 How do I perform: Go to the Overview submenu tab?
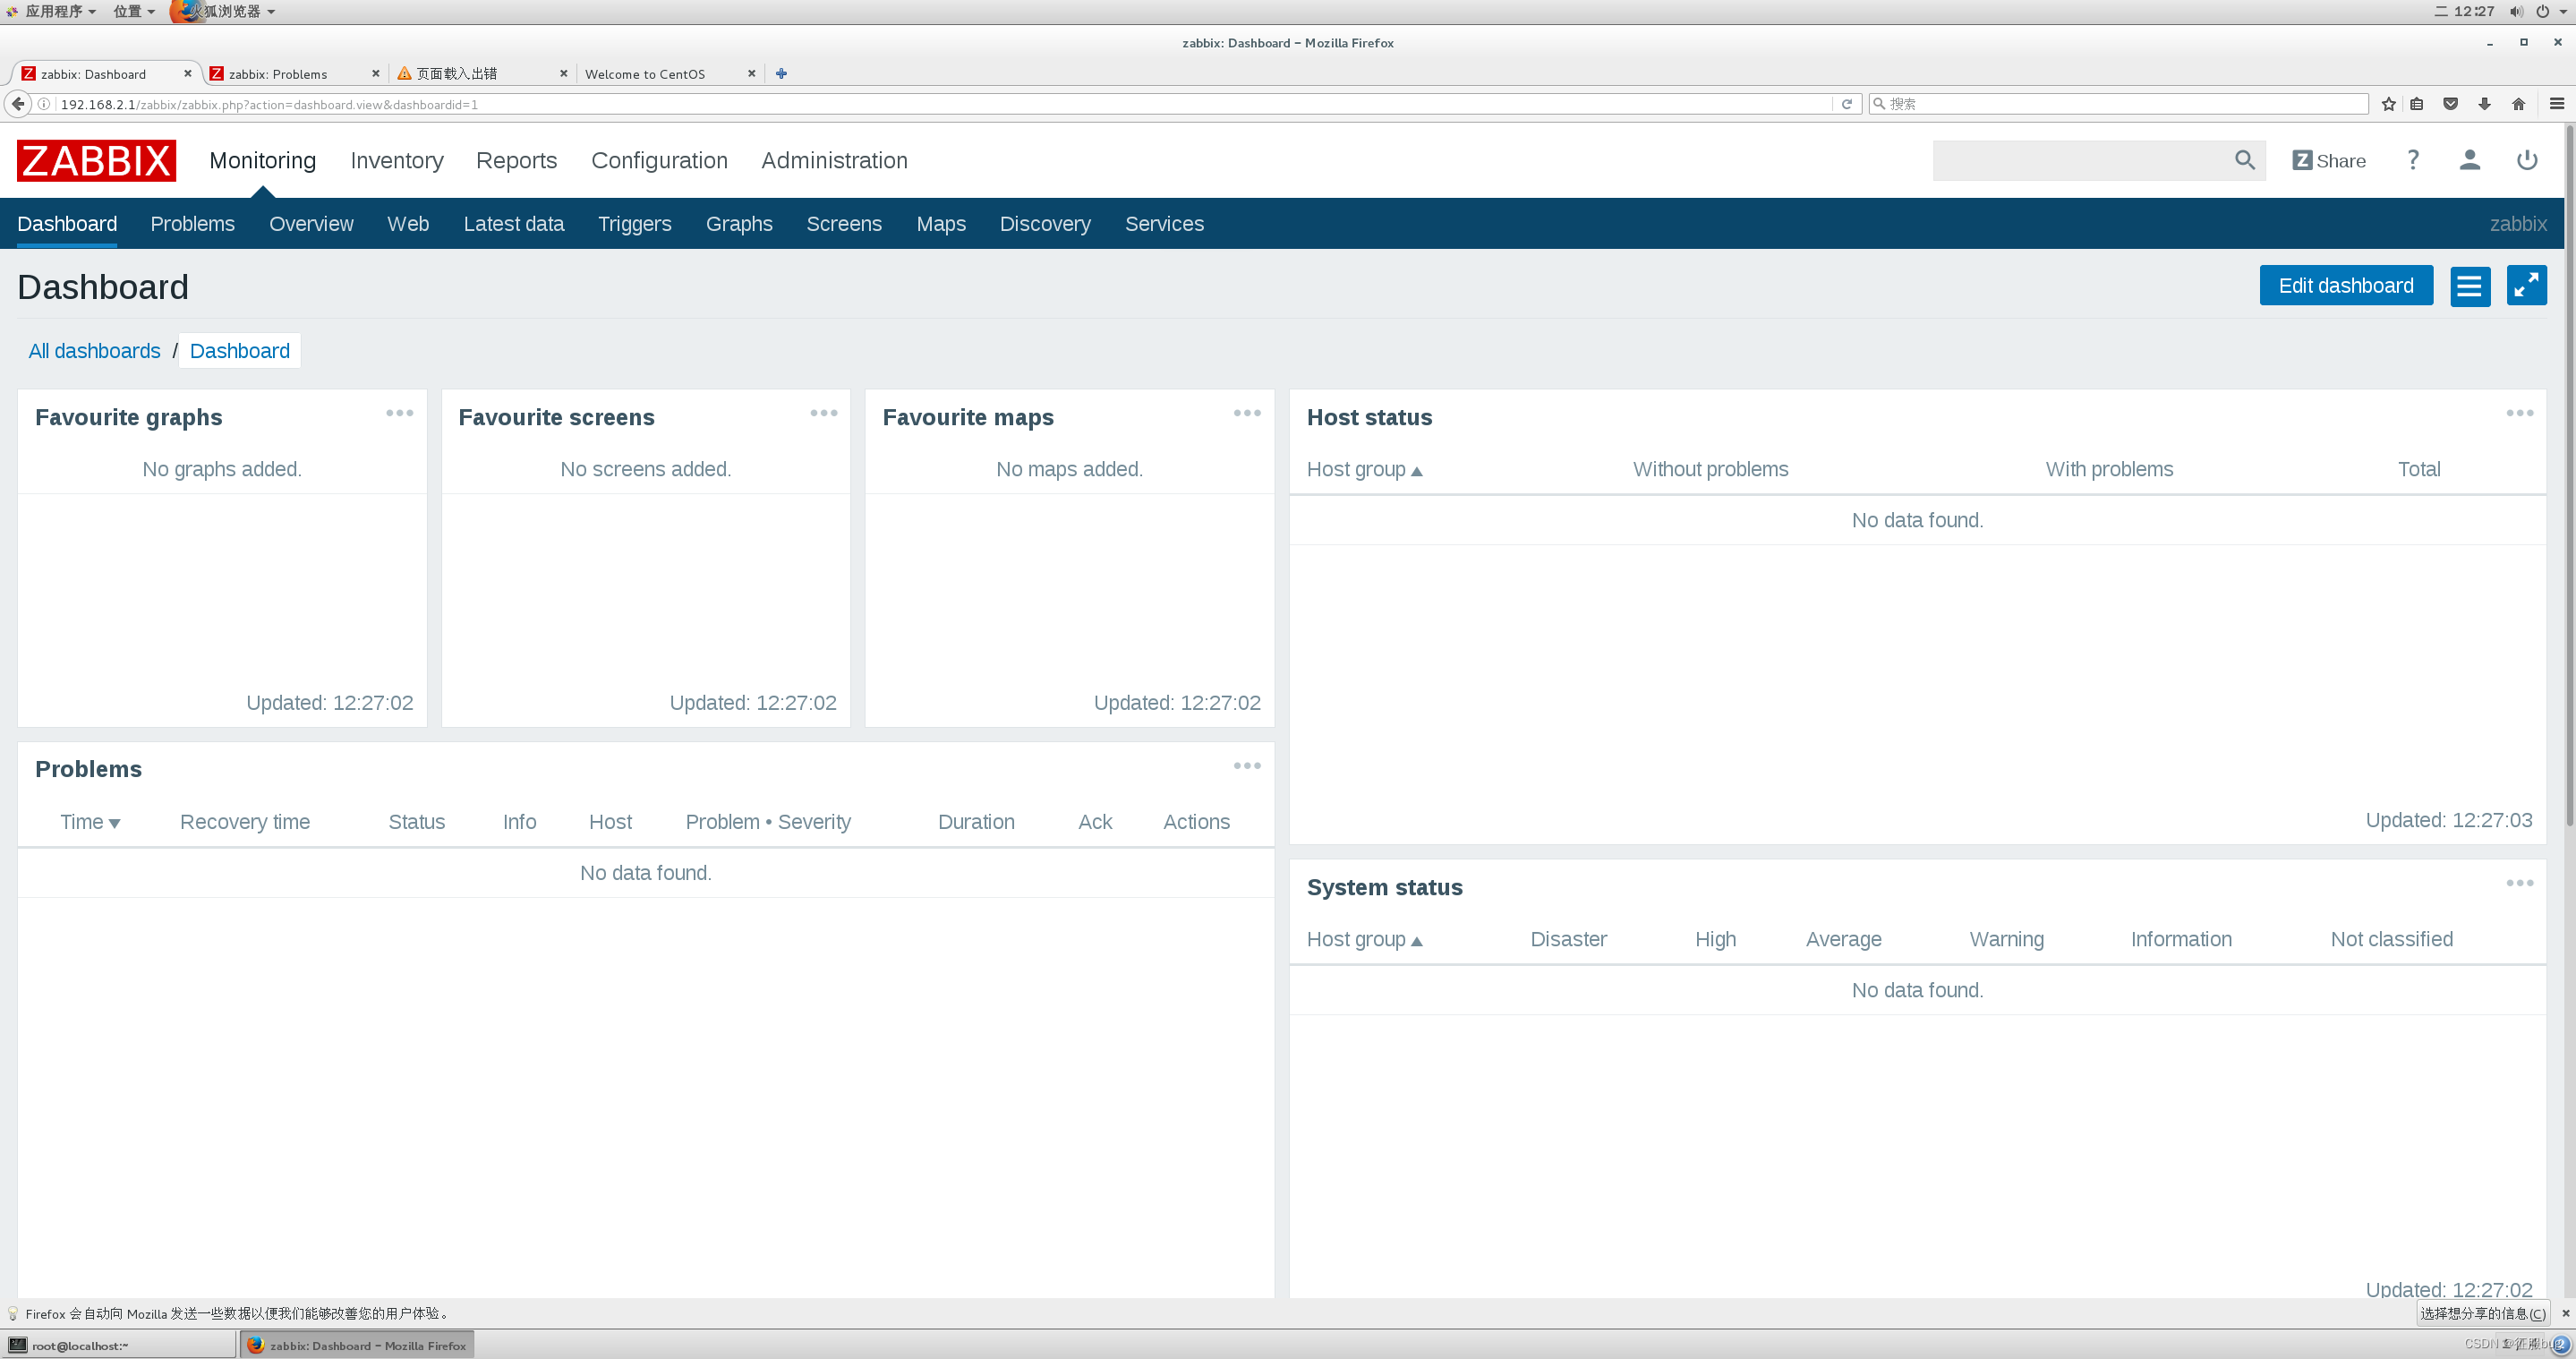pyautogui.click(x=311, y=224)
